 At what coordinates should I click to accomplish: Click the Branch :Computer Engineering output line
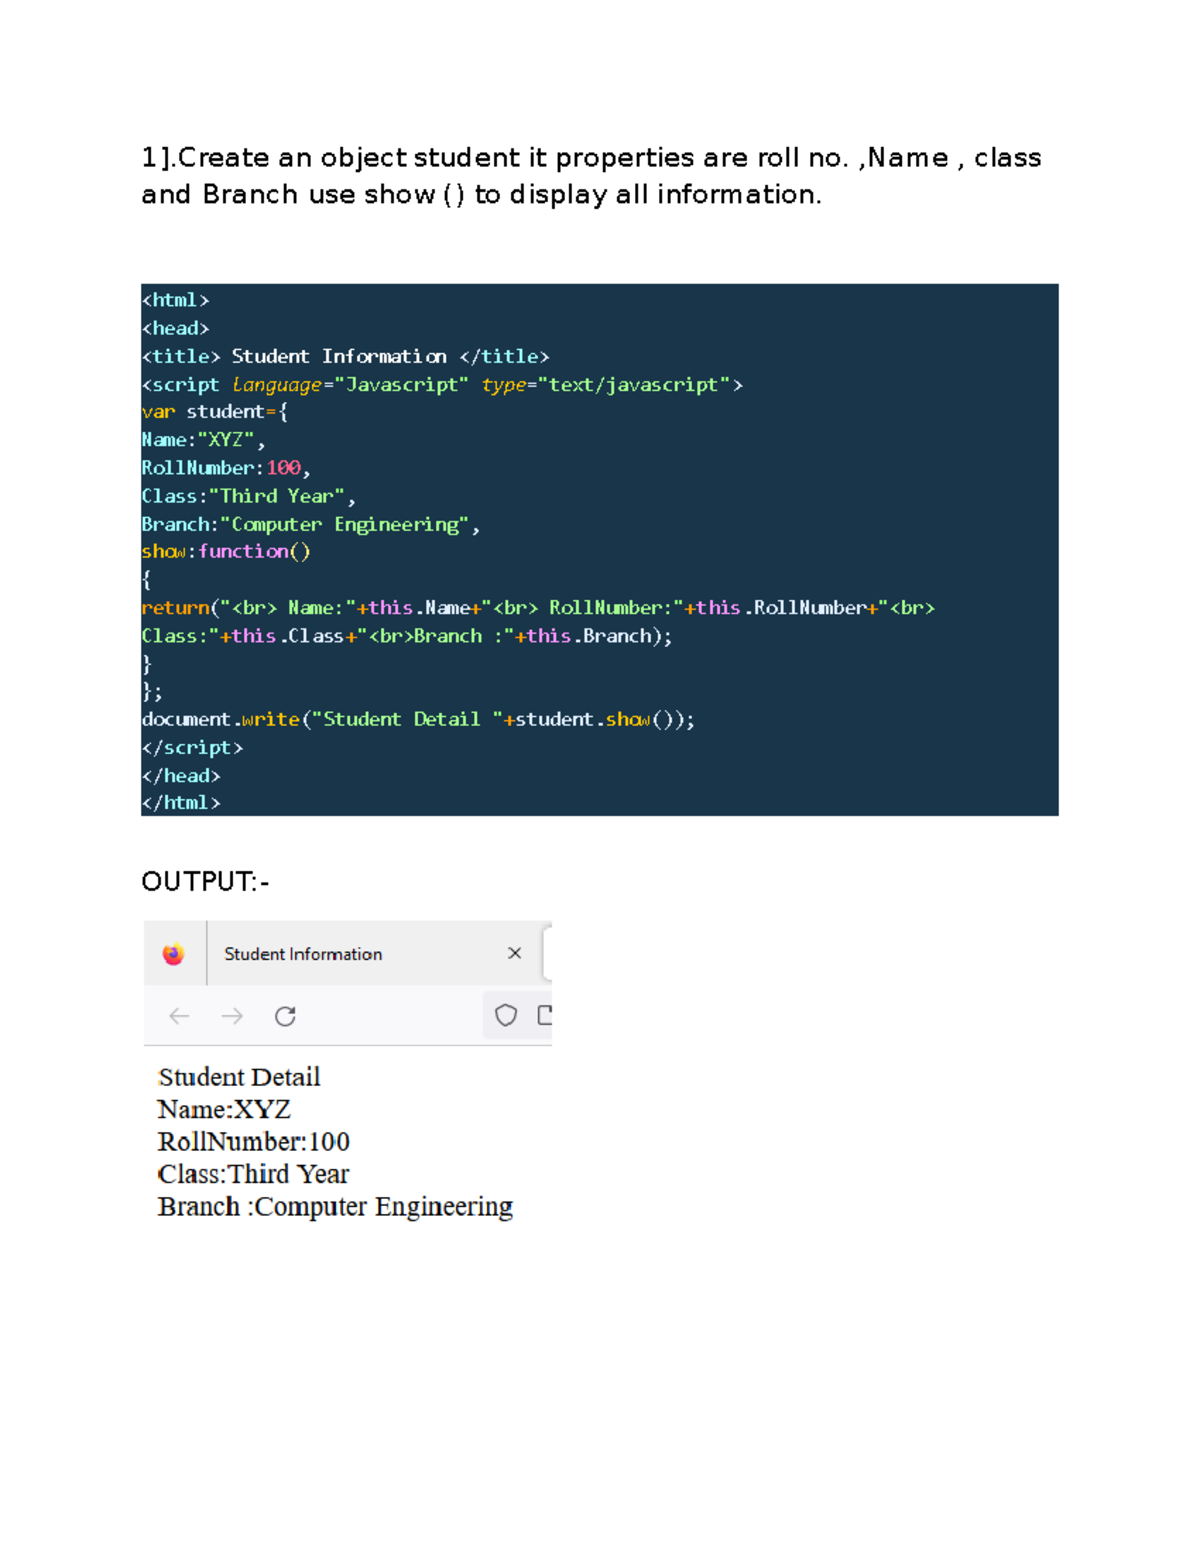click(x=335, y=1207)
